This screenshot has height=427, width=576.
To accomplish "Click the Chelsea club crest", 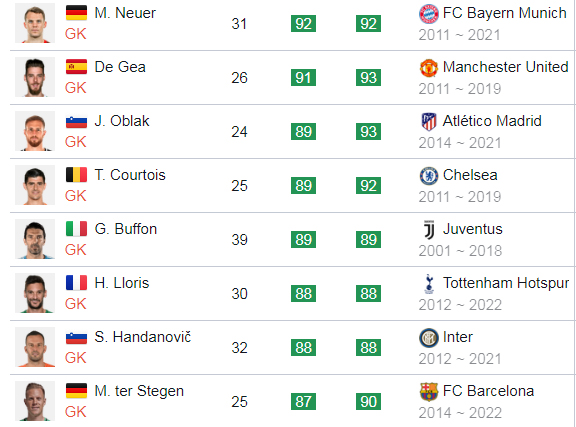I will click(x=429, y=176).
